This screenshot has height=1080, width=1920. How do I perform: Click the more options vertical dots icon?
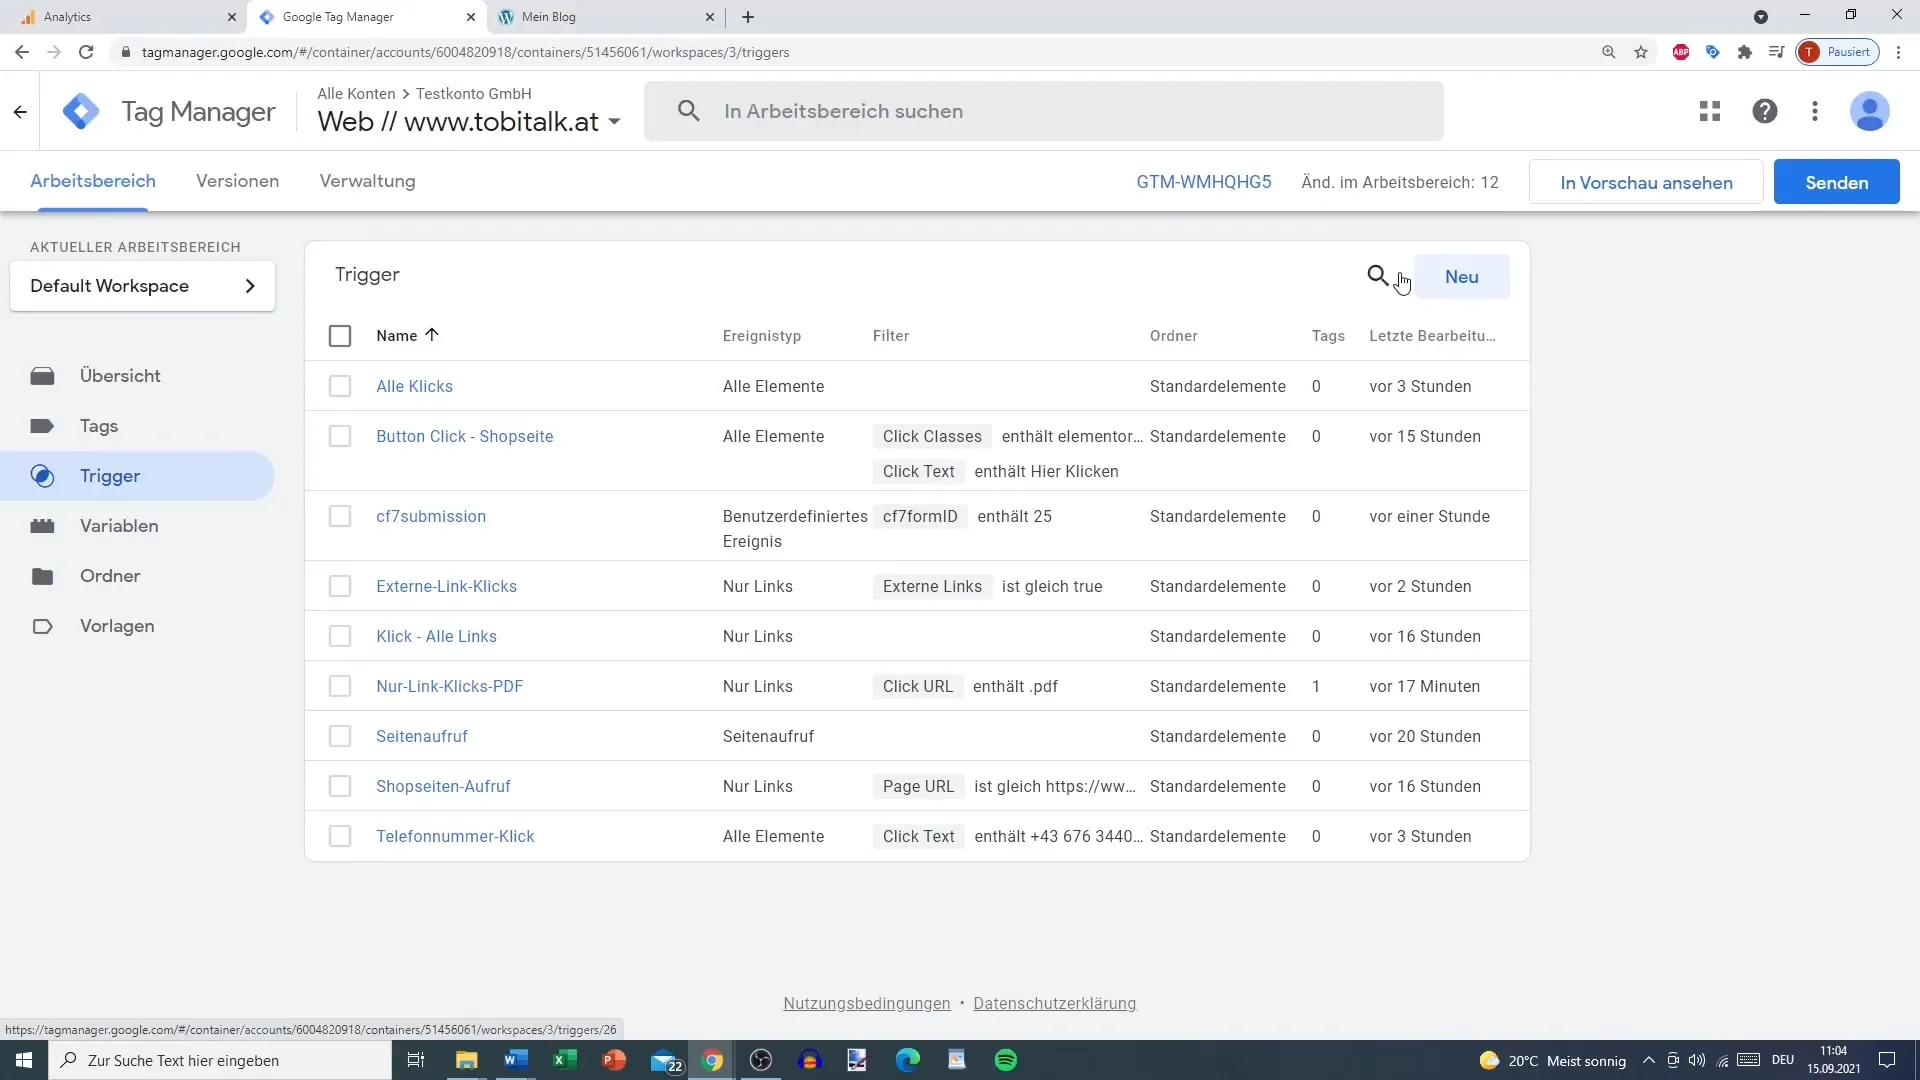click(1815, 111)
